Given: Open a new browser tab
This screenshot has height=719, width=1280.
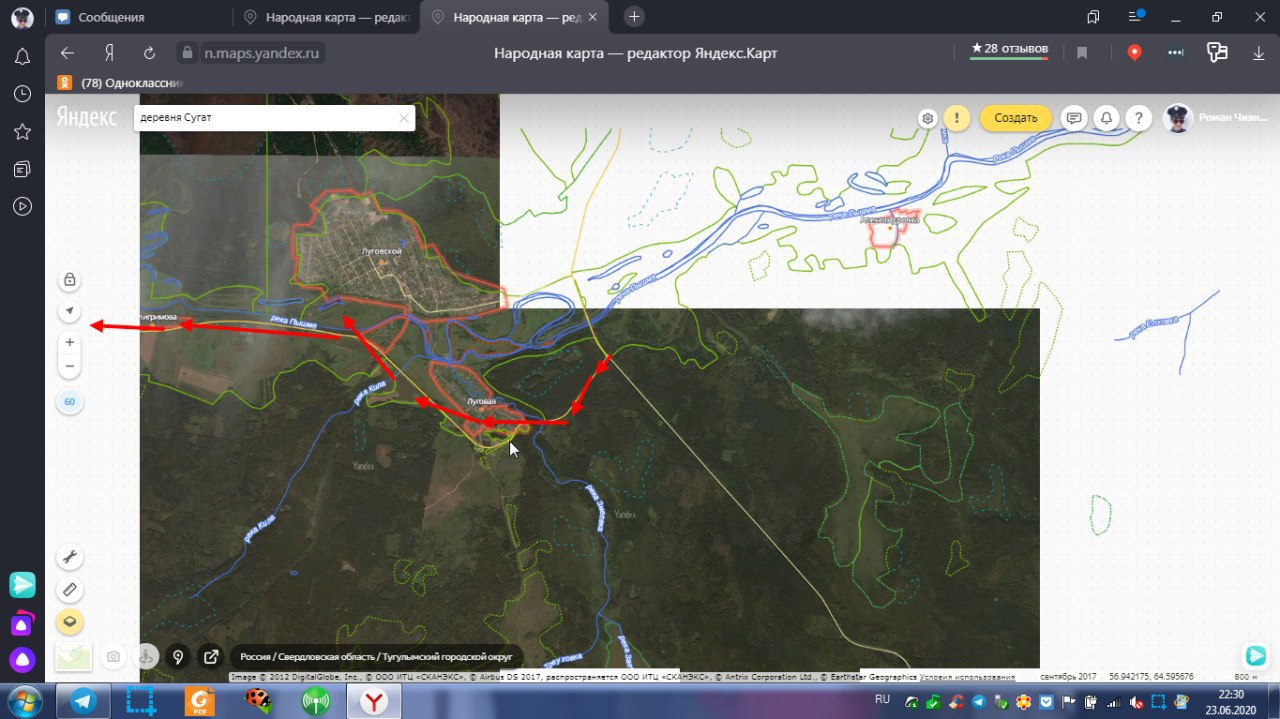Looking at the screenshot, I should pos(634,17).
